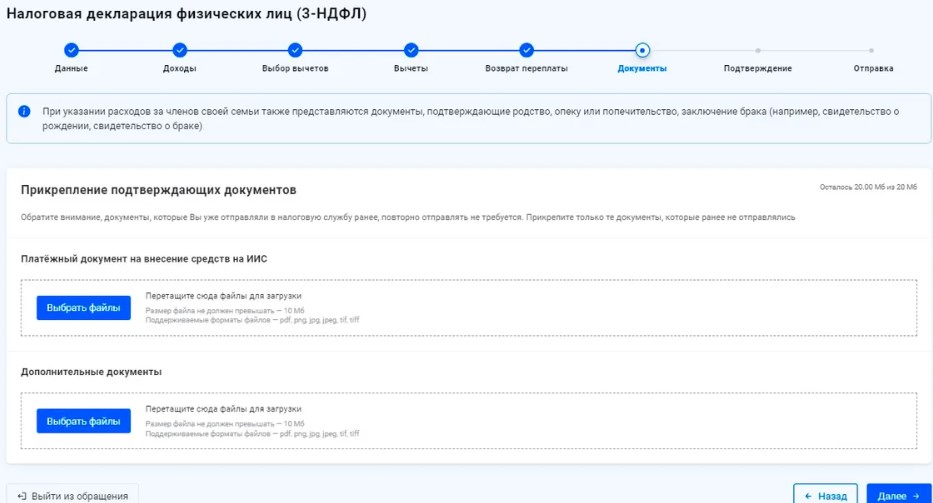Go to the Выбор вычетов step label

(295, 68)
